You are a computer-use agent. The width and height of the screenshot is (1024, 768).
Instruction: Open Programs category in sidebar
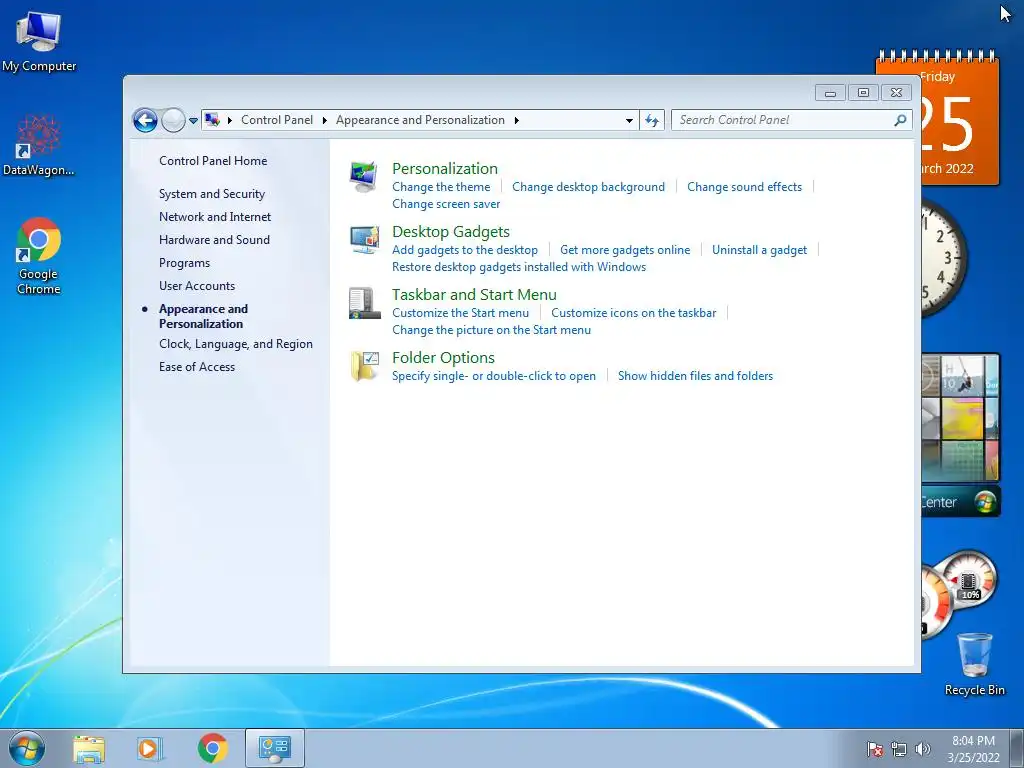coord(184,263)
